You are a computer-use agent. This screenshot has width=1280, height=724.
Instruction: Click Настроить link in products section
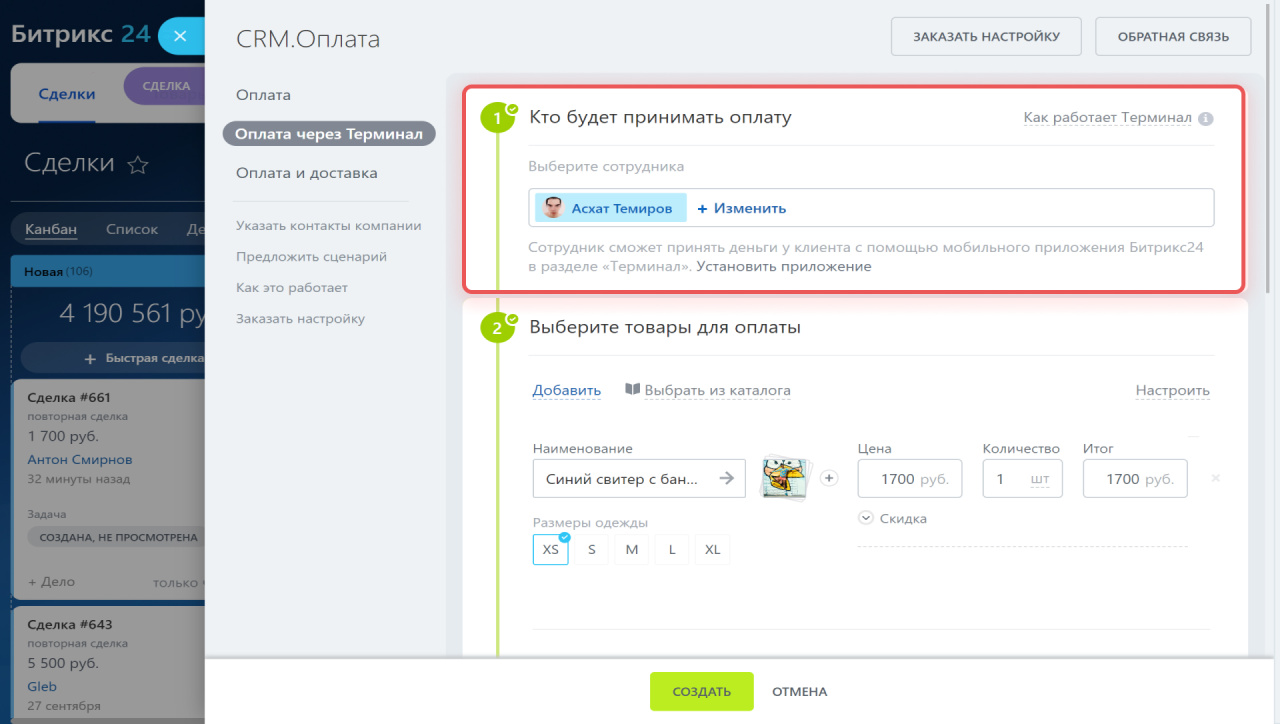(x=1172, y=390)
